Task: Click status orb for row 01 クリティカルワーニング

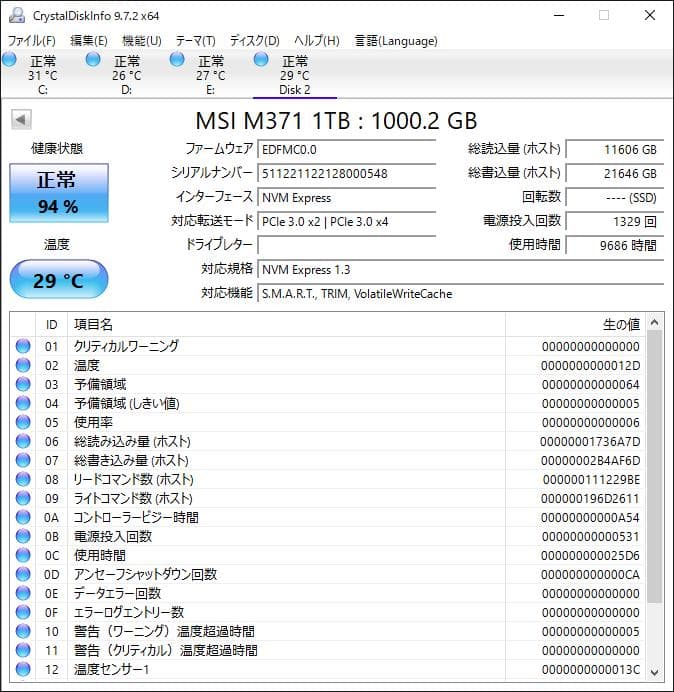Action: coord(23,346)
